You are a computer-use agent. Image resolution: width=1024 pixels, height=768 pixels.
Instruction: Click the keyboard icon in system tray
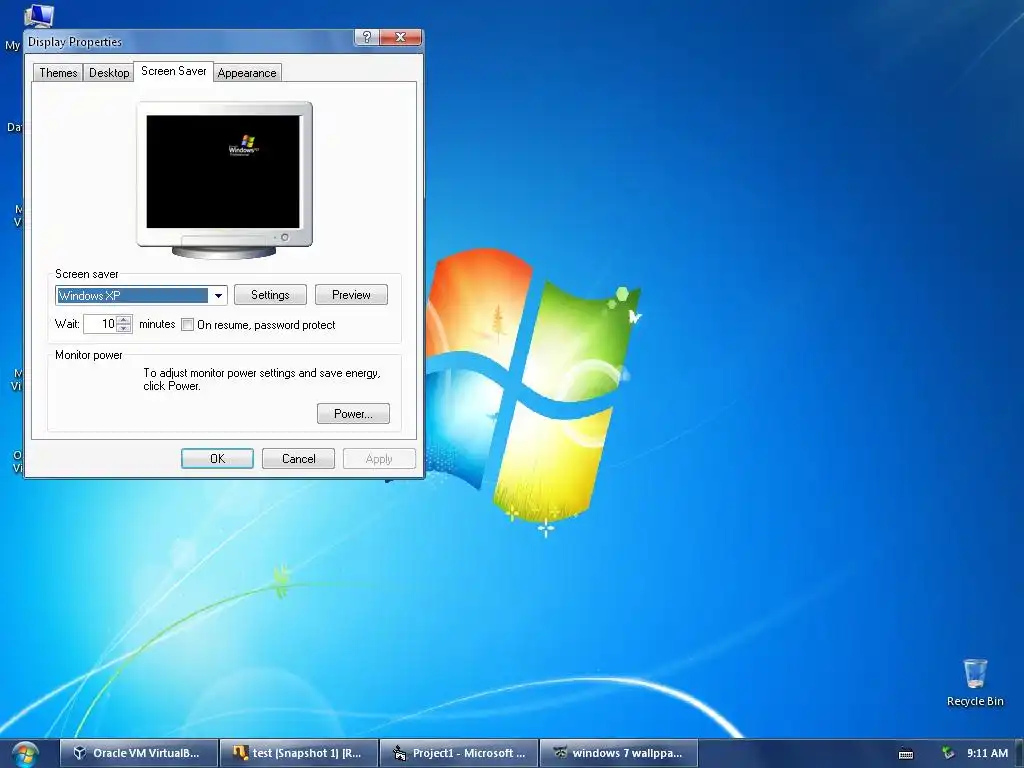[906, 754]
